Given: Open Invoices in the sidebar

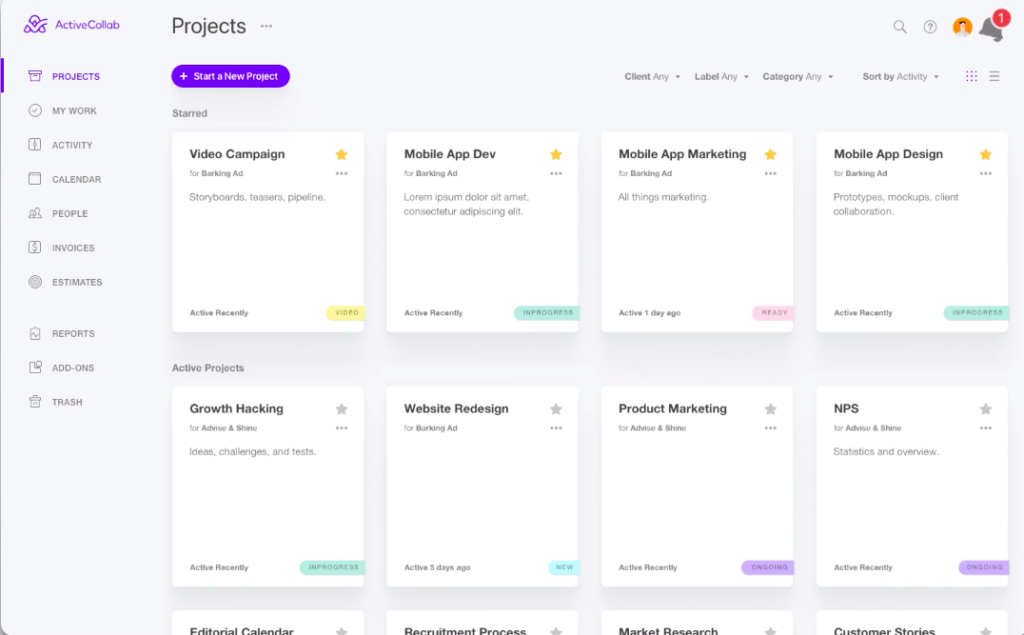Looking at the screenshot, I should 73,248.
